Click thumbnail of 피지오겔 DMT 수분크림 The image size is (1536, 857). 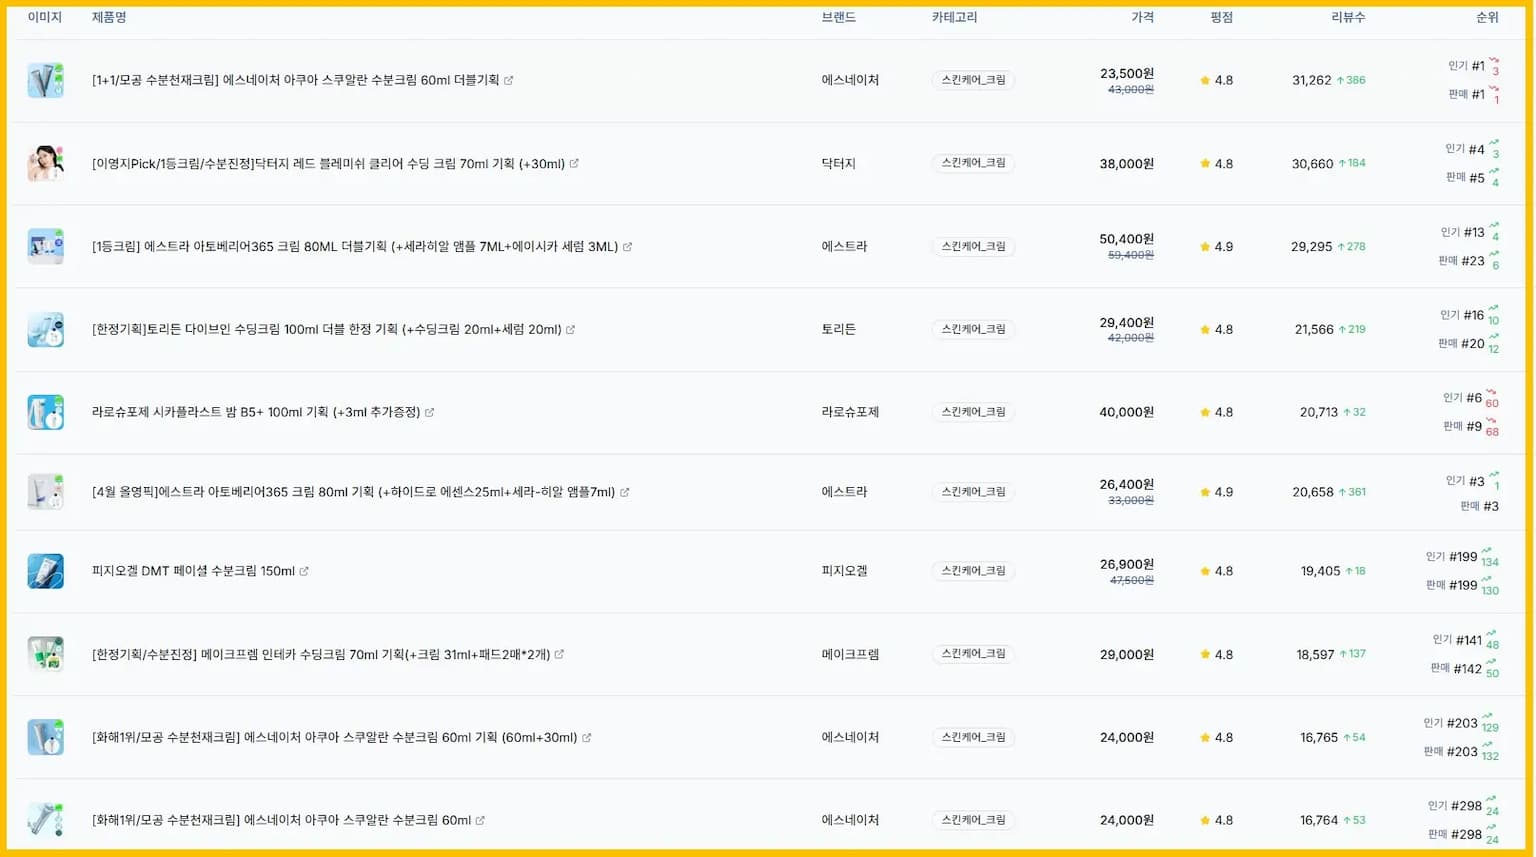pyautogui.click(x=45, y=571)
